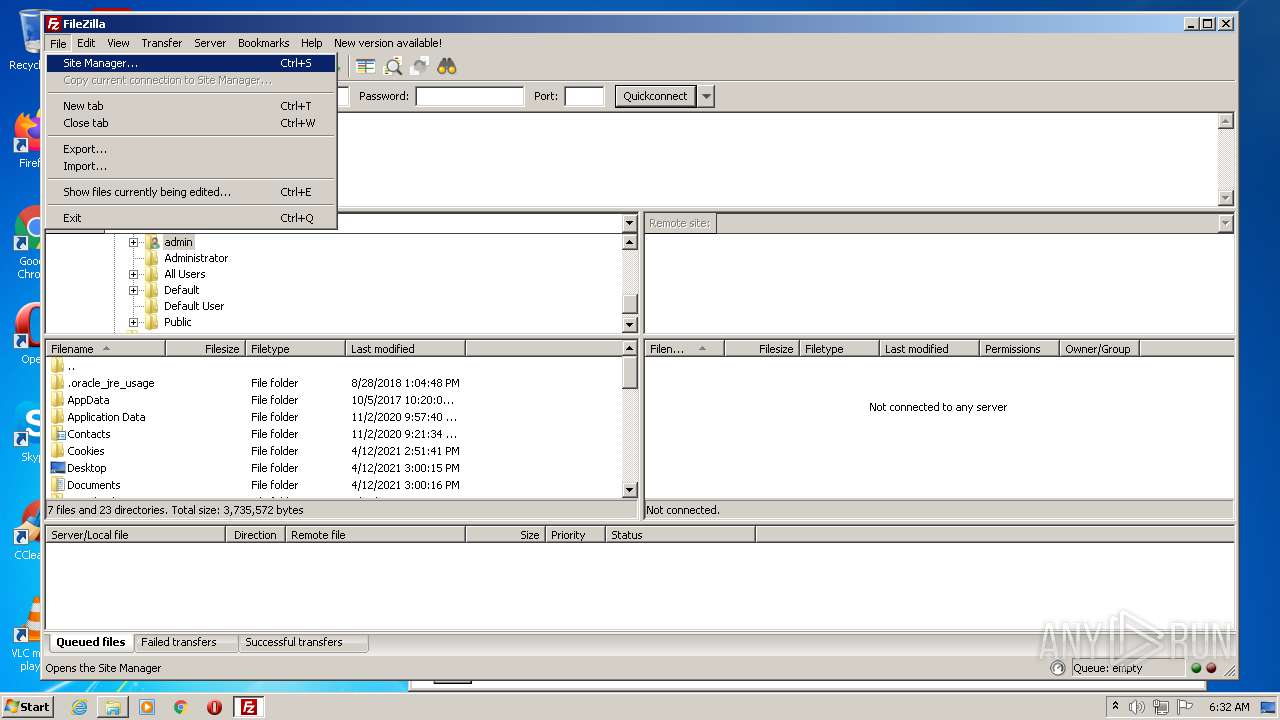Click the Action Center flag tray icon
The image size is (1280, 720).
(1184, 707)
